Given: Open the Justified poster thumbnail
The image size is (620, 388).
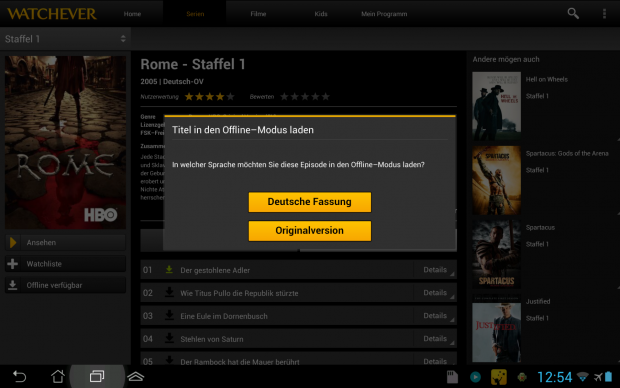Looking at the screenshot, I should click(x=496, y=328).
